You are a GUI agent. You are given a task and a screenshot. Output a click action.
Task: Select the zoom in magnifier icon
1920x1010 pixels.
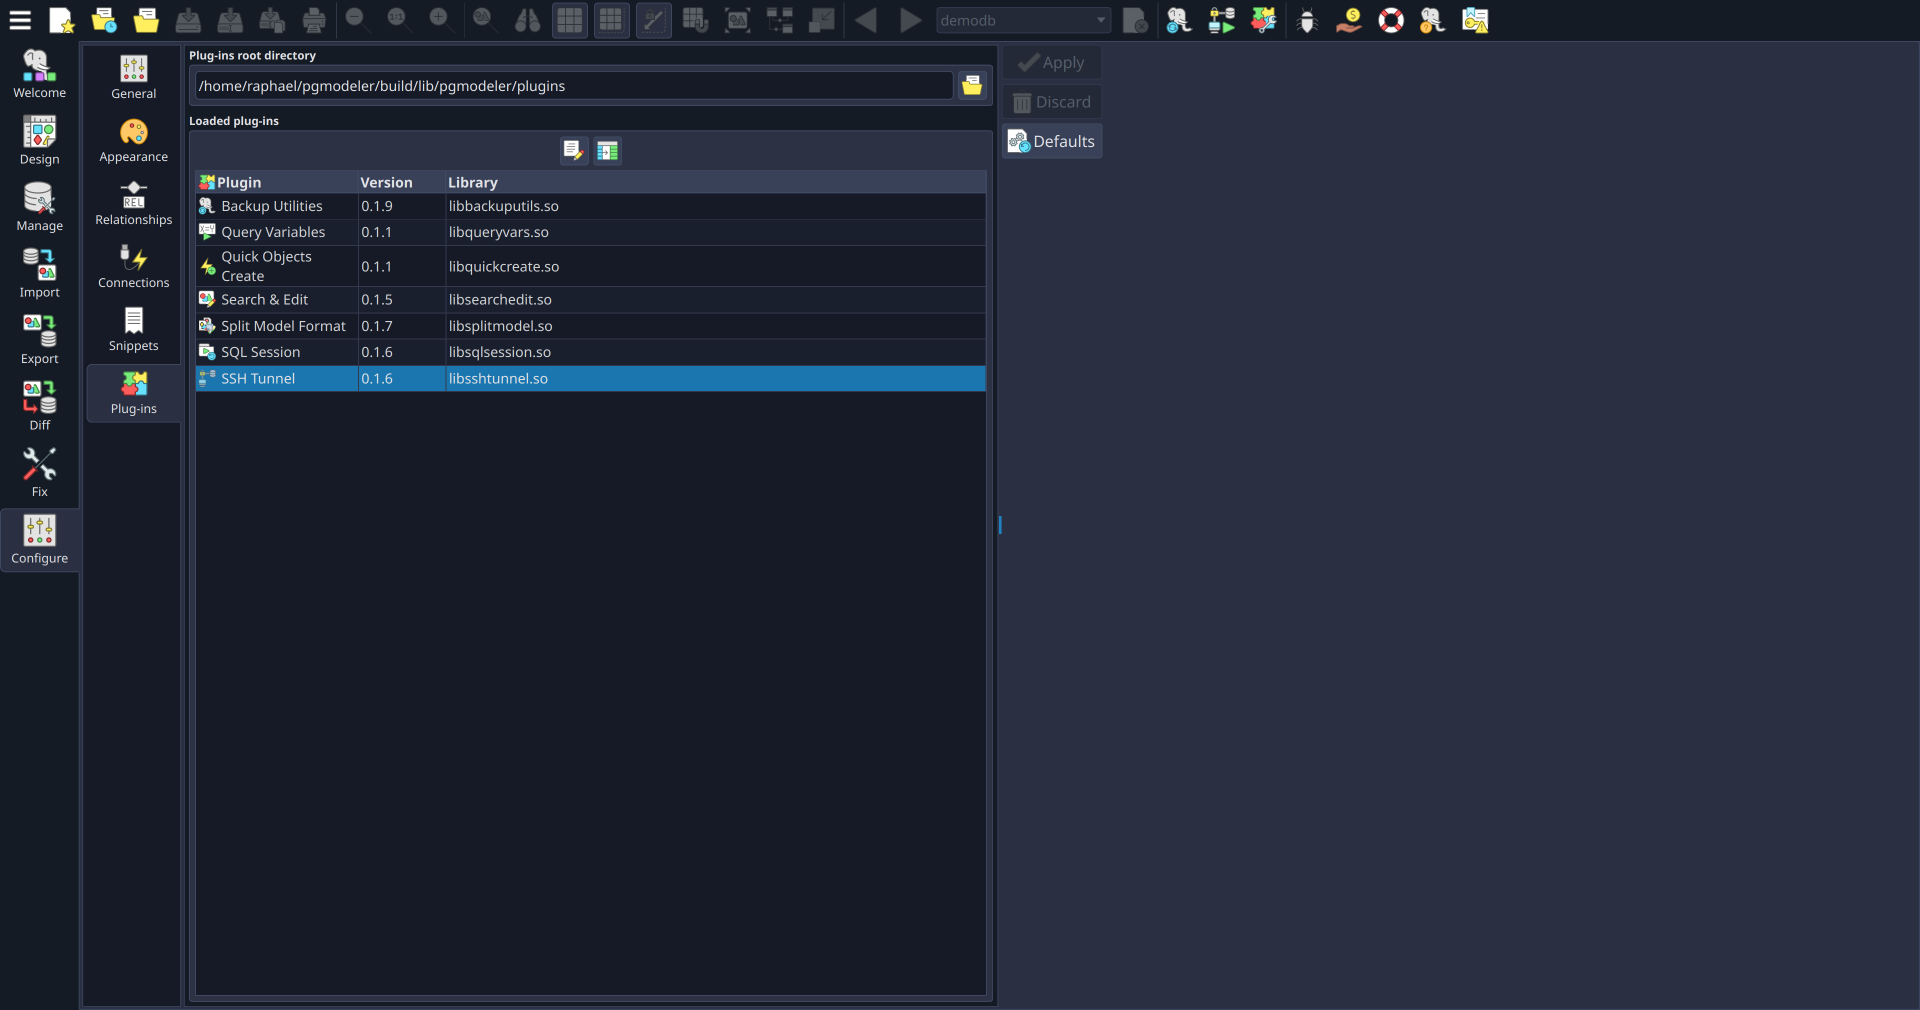[440, 20]
